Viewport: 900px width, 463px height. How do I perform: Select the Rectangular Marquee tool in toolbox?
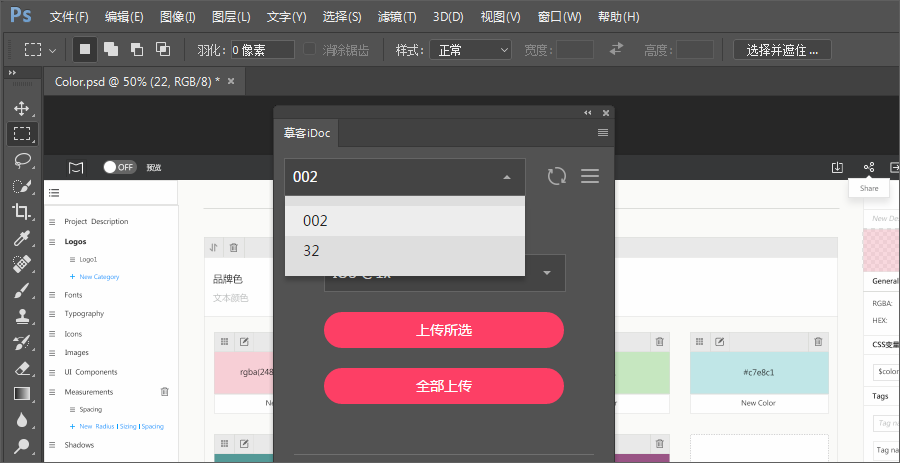coord(22,134)
